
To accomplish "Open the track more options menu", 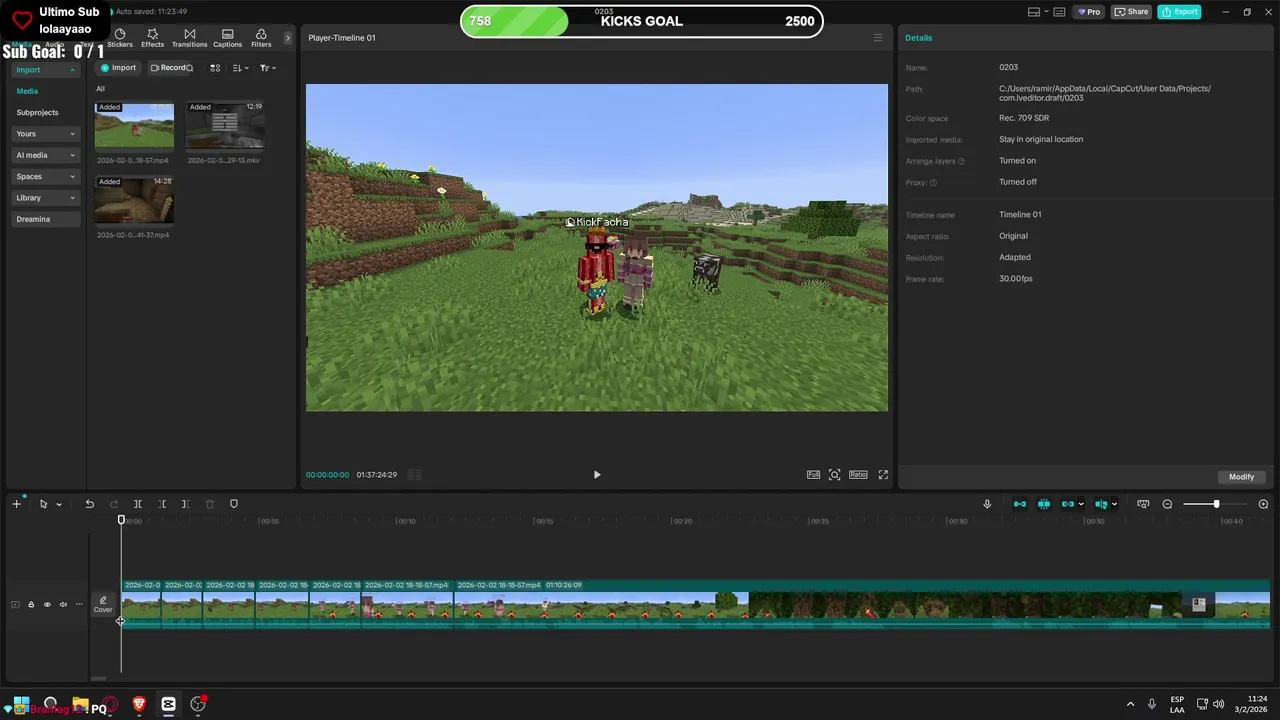I will [x=79, y=604].
